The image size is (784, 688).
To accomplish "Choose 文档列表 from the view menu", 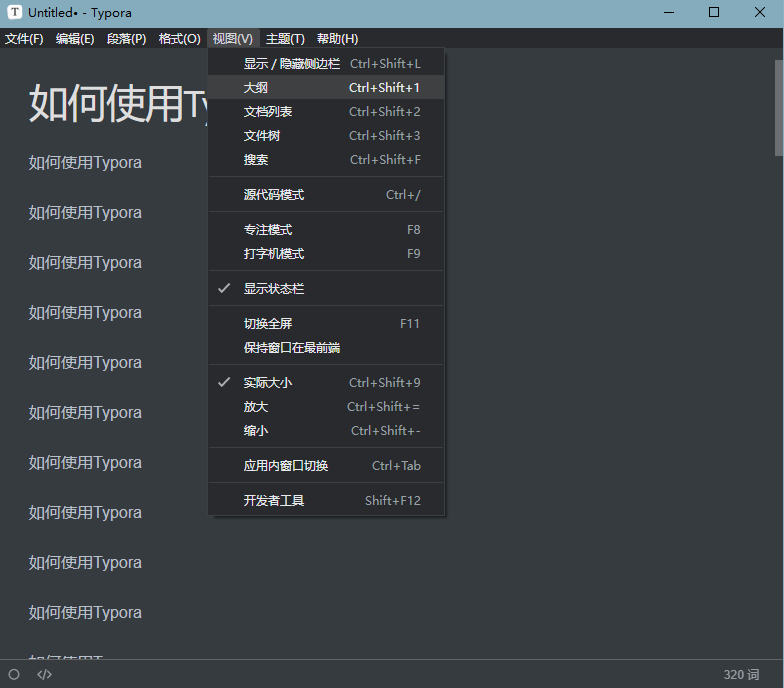I will (326, 112).
